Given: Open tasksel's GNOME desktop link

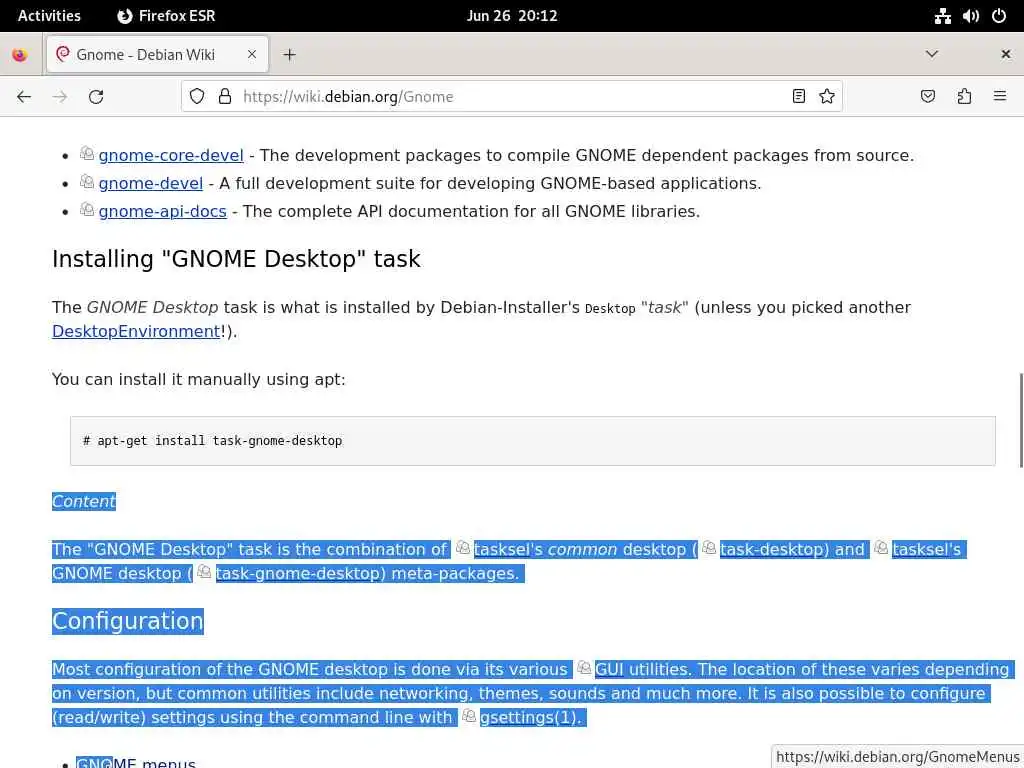Looking at the screenshot, I should (x=927, y=550).
